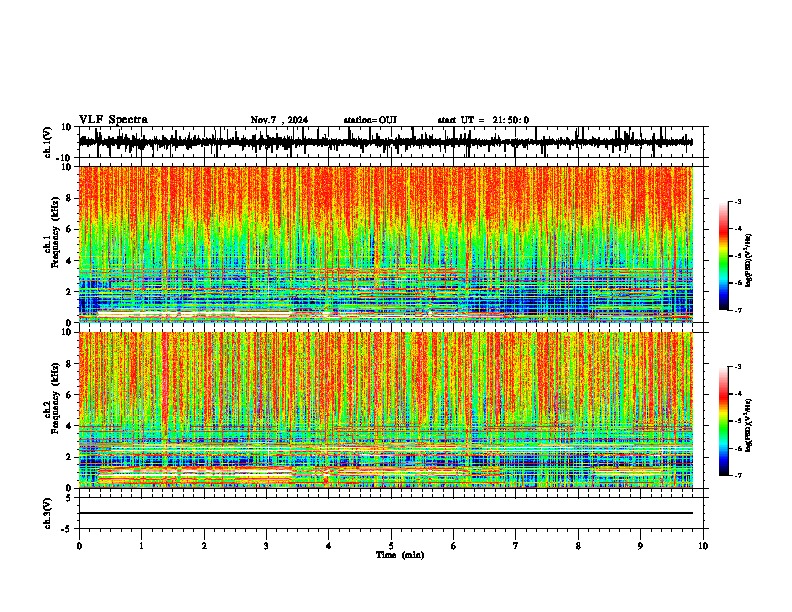Click ch.2 color bar log PSD label
The height and width of the screenshot is (612, 792).
(x=749, y=425)
